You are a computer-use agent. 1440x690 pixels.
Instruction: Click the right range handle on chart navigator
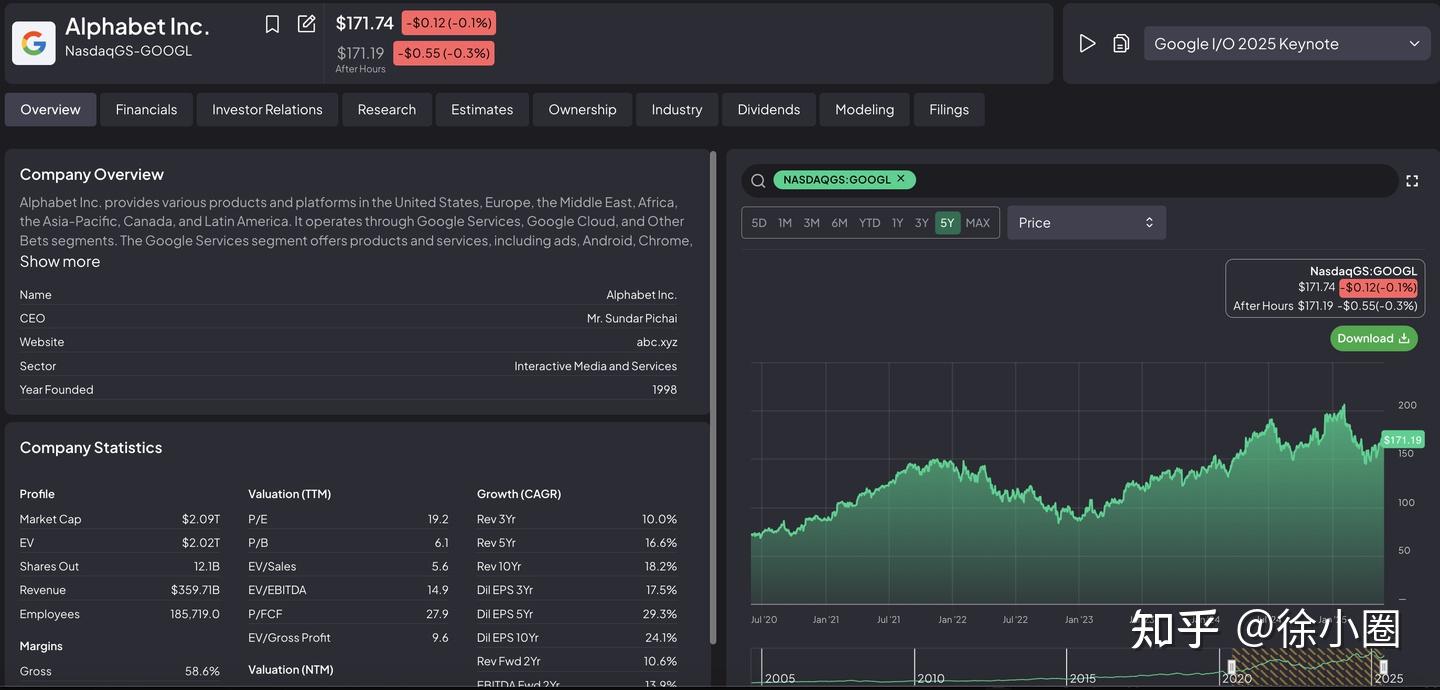point(1384,666)
